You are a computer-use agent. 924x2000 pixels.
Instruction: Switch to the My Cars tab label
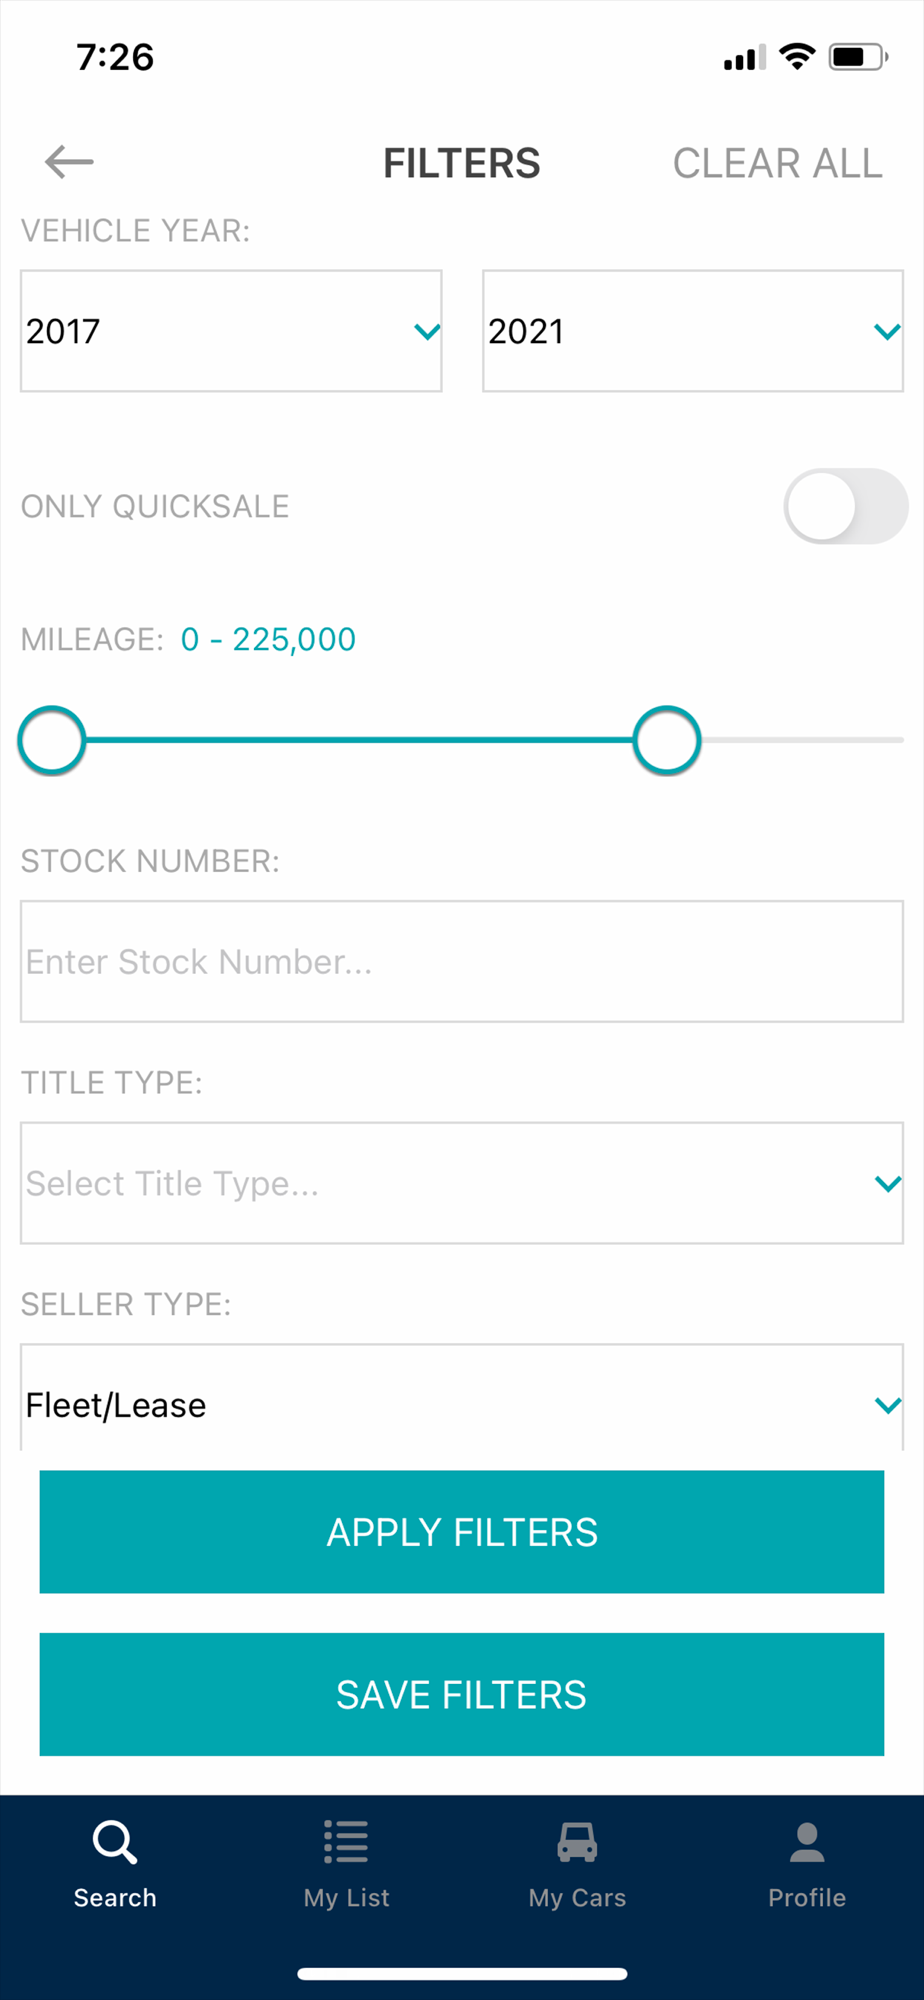(x=577, y=1898)
